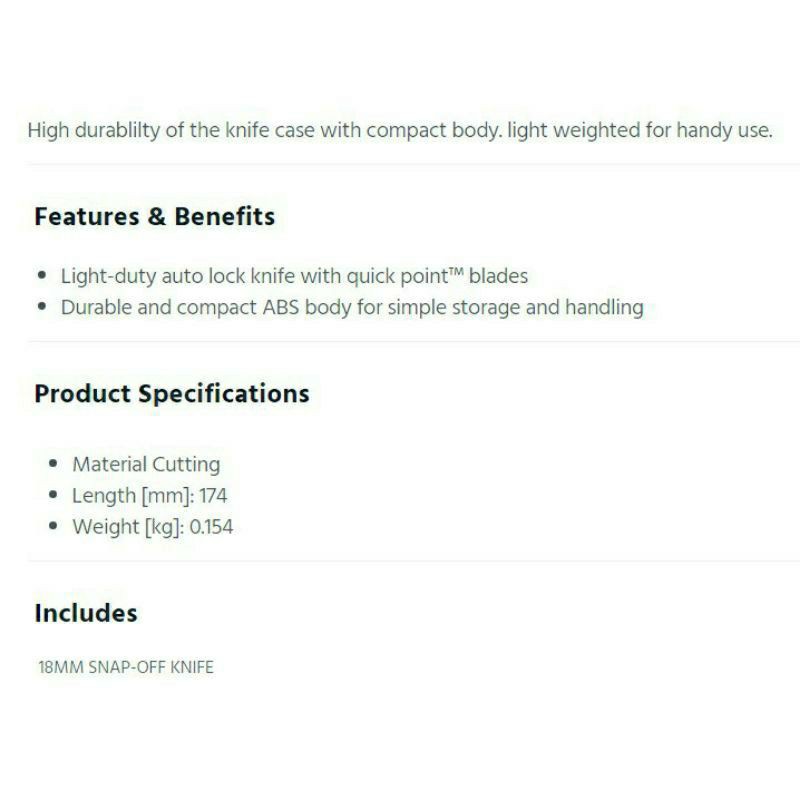Click the Material Cutting specification
This screenshot has height=800, width=800.
click(x=146, y=464)
